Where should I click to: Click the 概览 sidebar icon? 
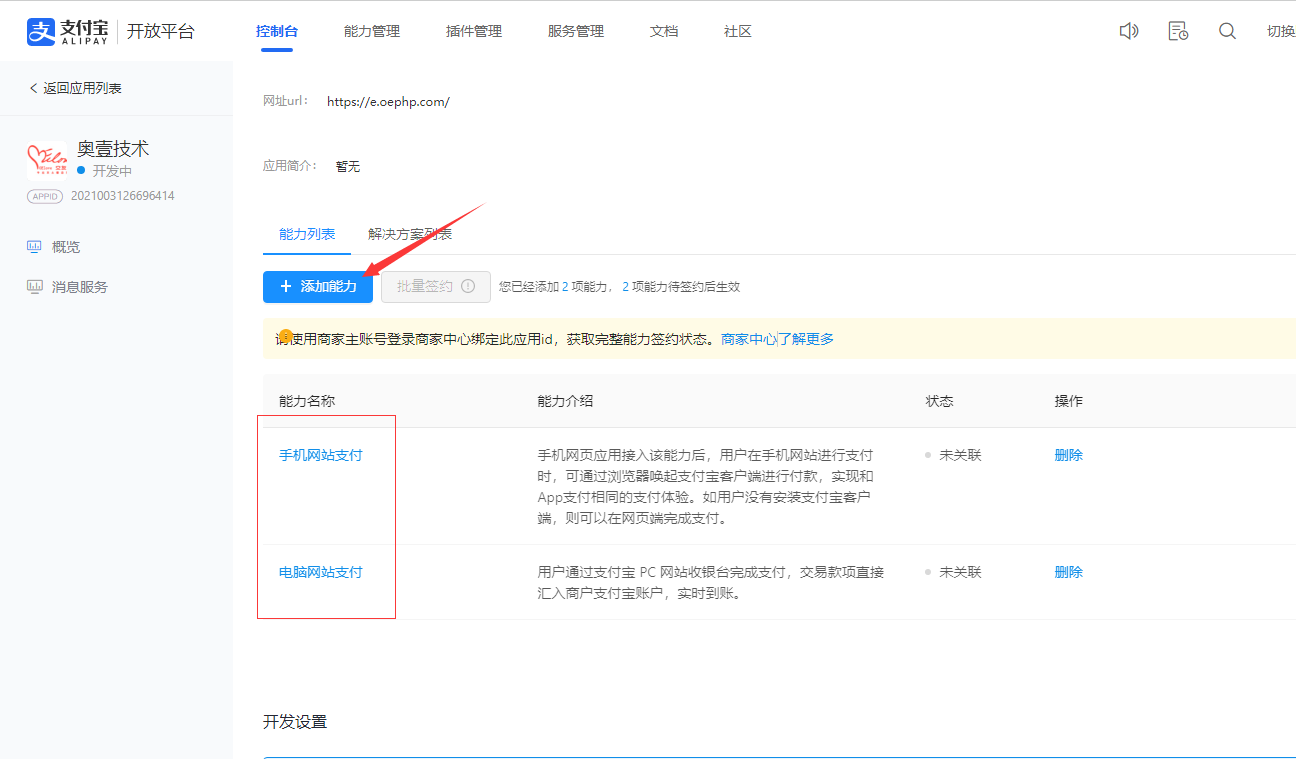(34, 247)
